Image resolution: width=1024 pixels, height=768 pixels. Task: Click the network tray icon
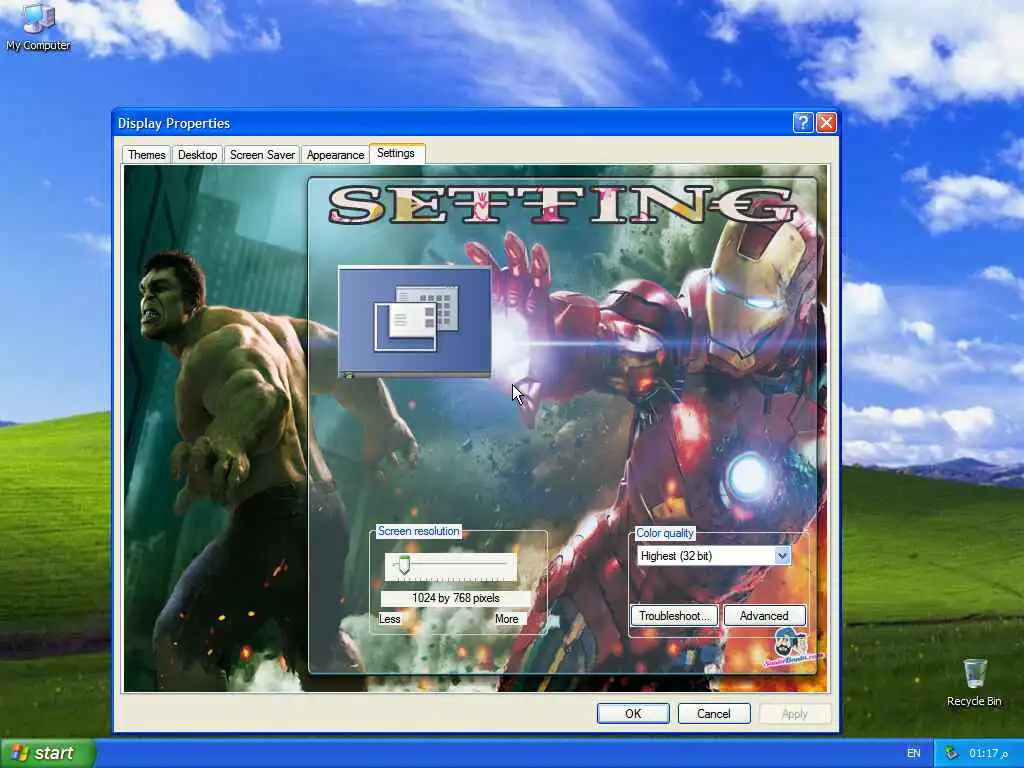pyautogui.click(x=952, y=754)
